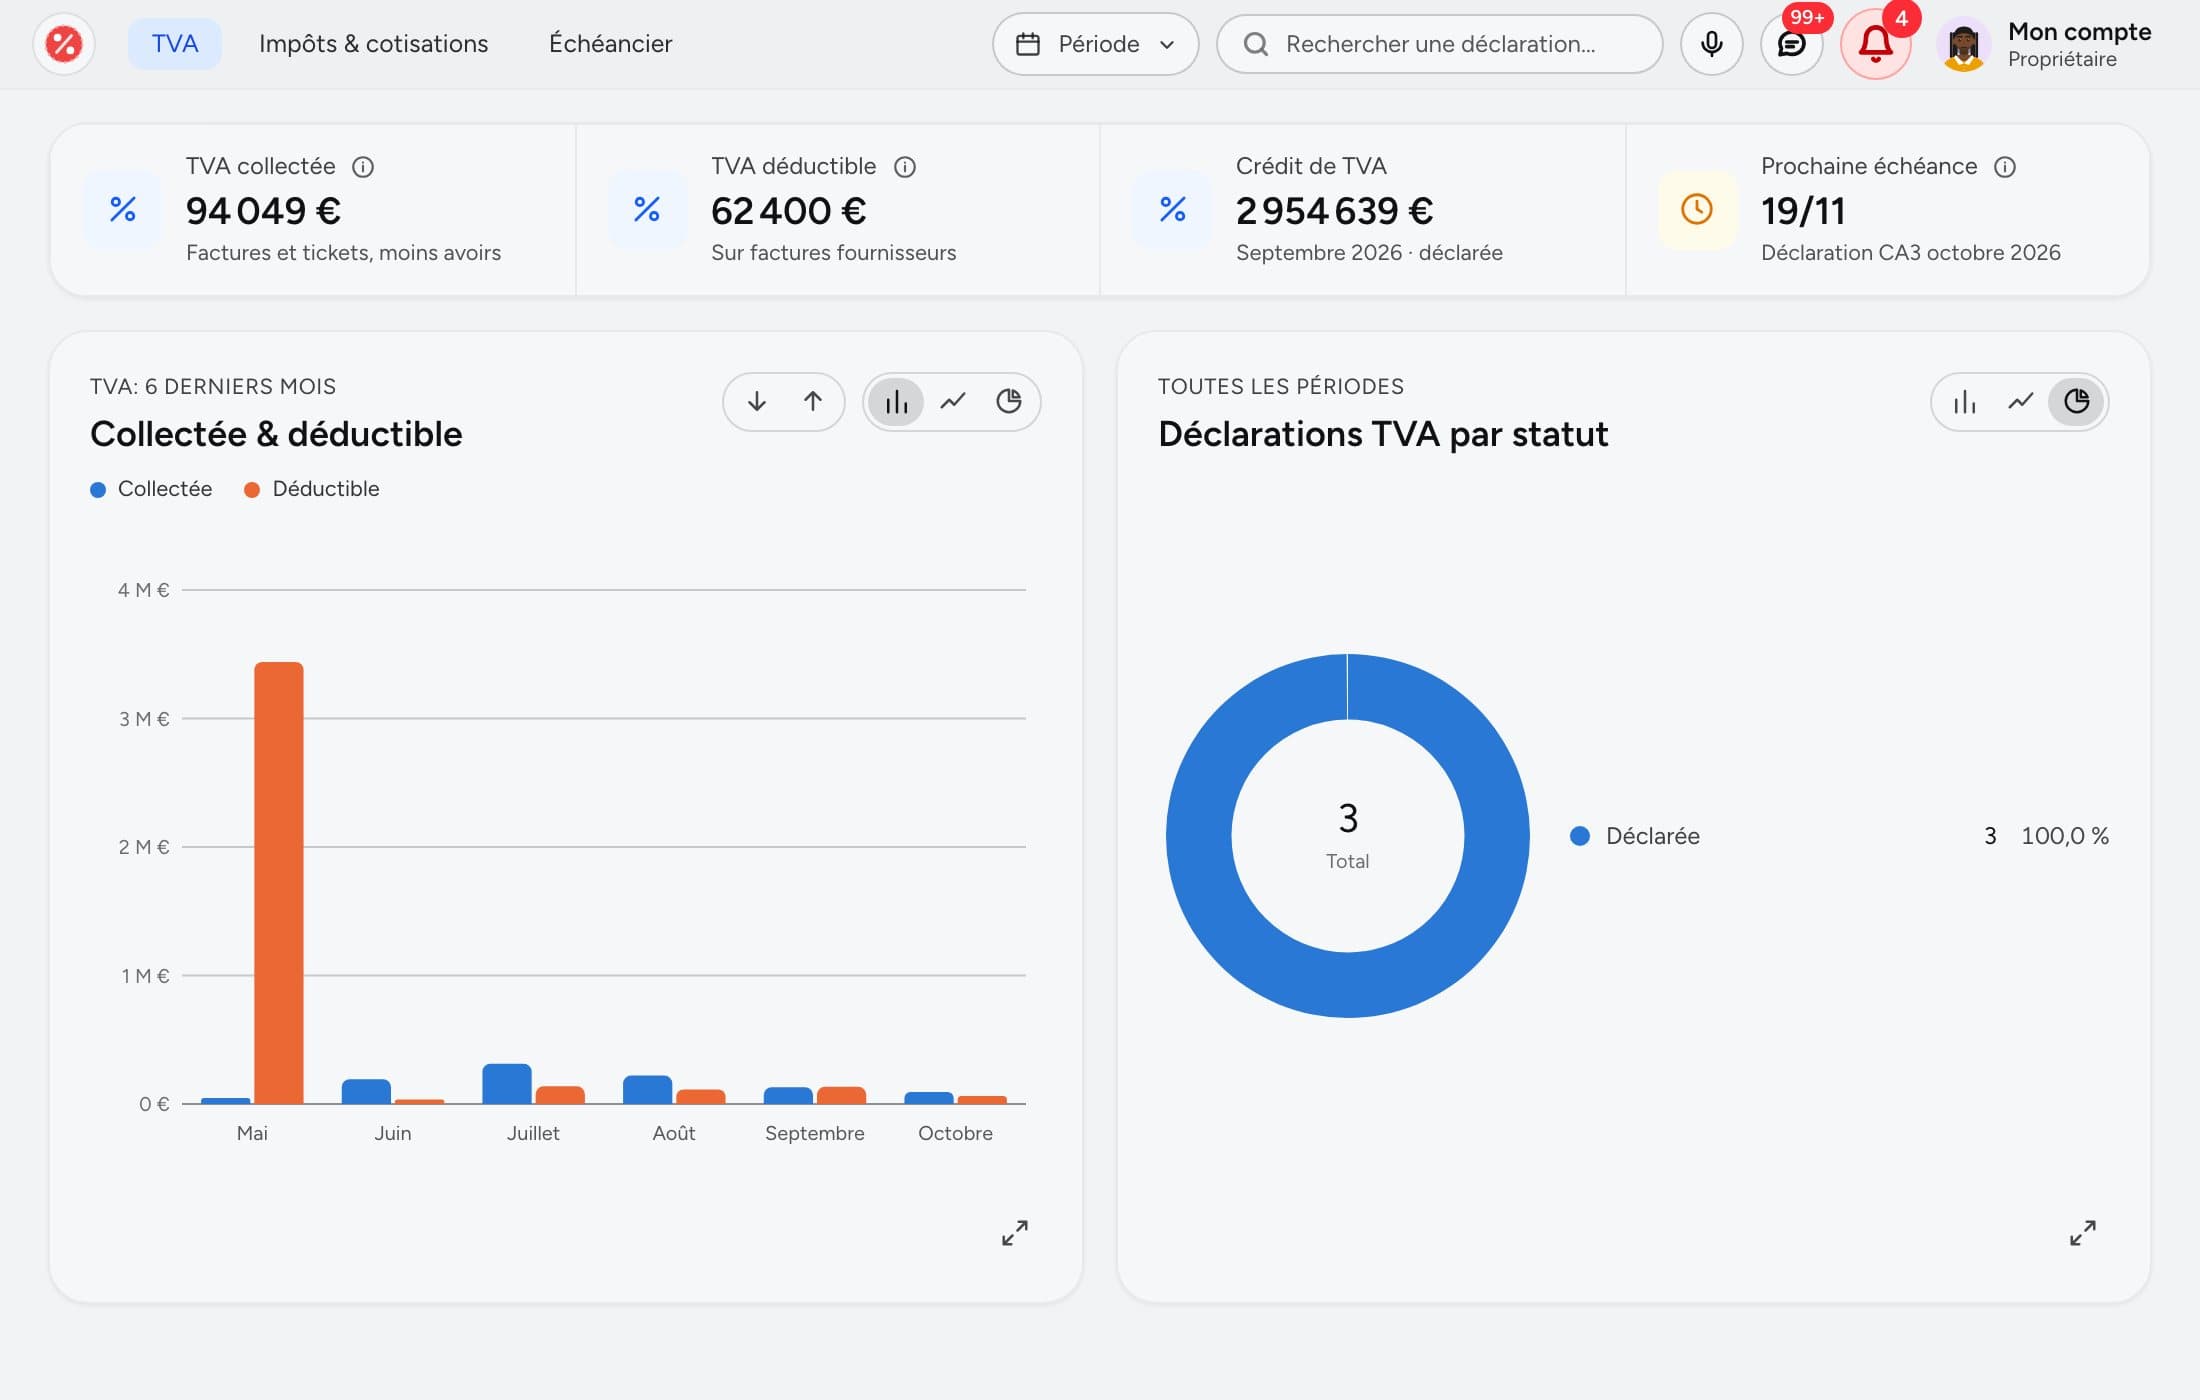Open the TVA tab

click(175, 44)
